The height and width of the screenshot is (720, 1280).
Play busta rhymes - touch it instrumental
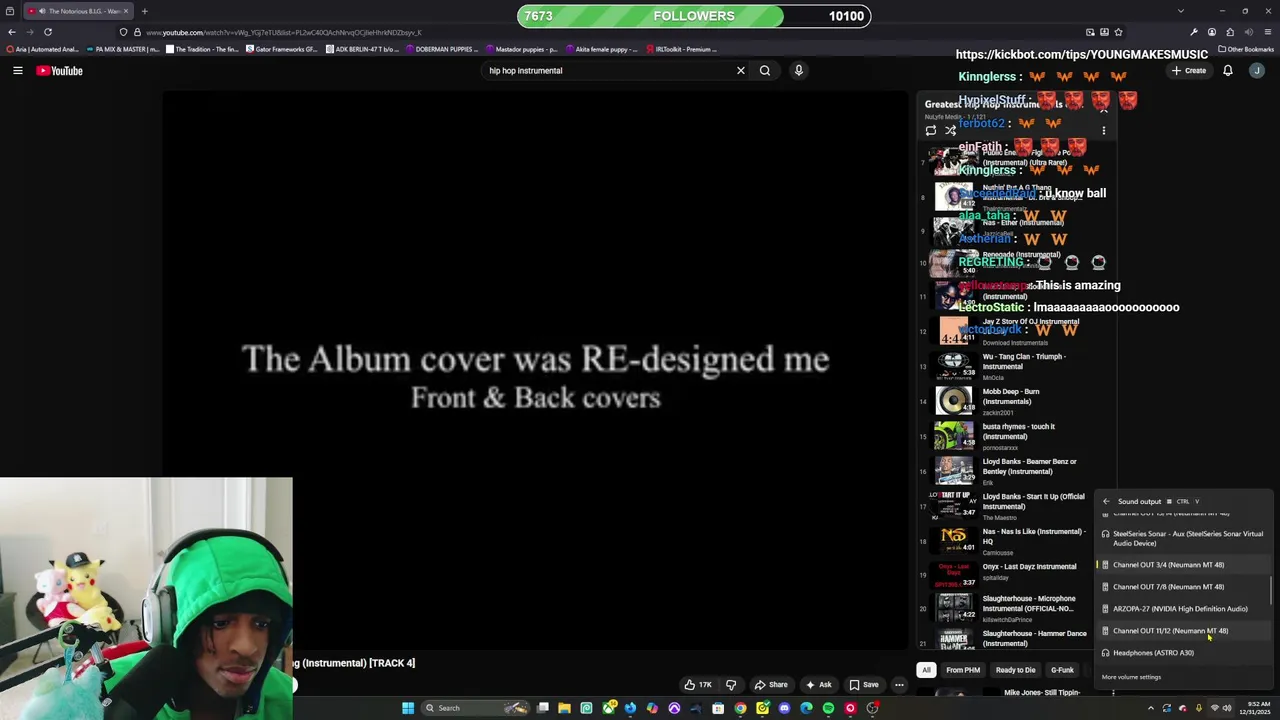(x=1015, y=436)
